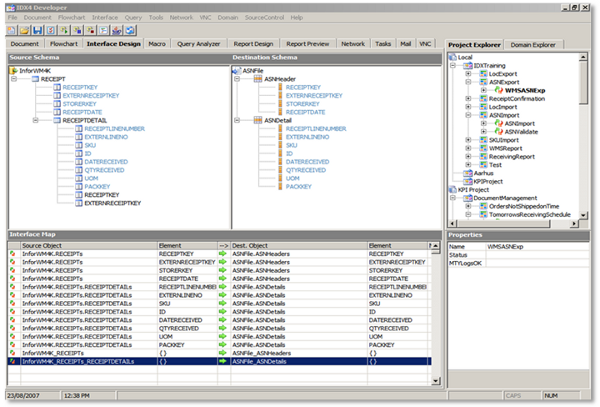This screenshot has height=407, width=600.
Task: Click the New document toolbar icon
Action: [x=13, y=30]
